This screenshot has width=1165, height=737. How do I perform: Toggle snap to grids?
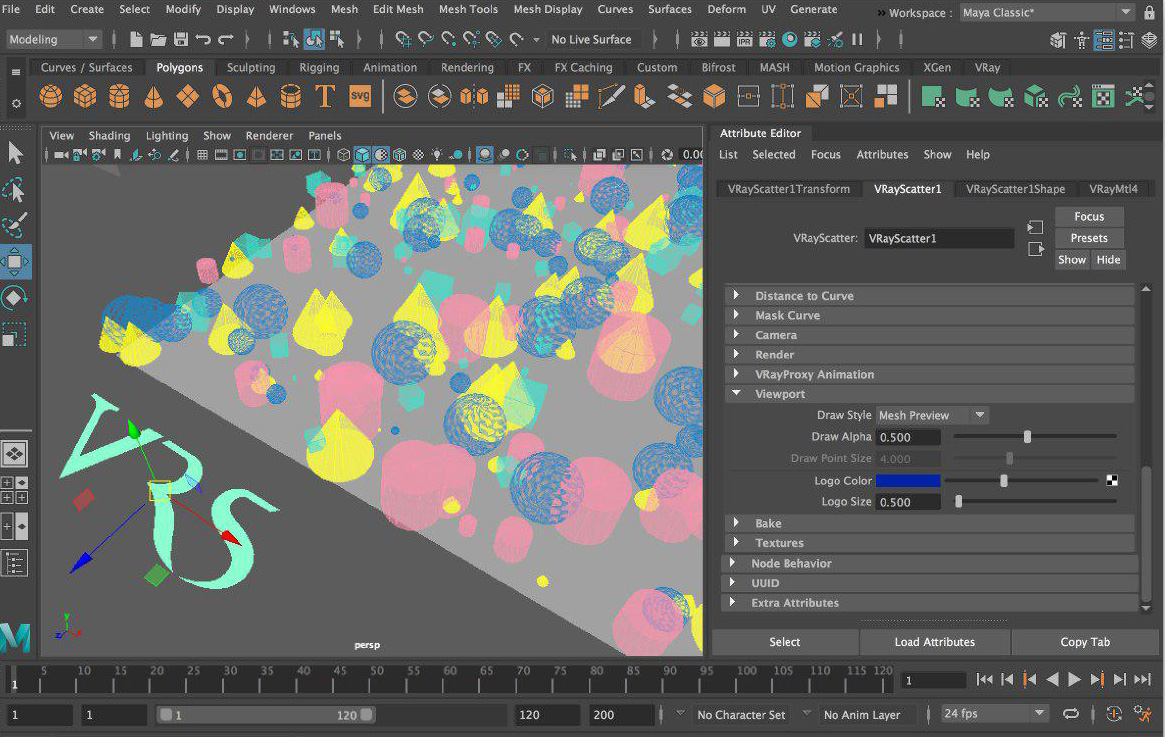pyautogui.click(x=403, y=39)
